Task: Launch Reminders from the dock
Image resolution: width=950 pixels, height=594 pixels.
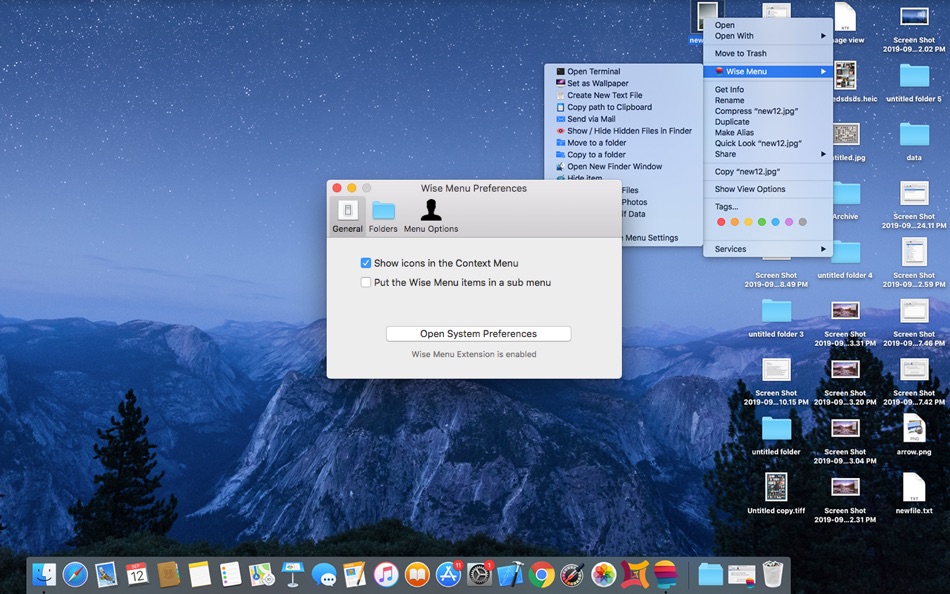Action: tap(230, 574)
